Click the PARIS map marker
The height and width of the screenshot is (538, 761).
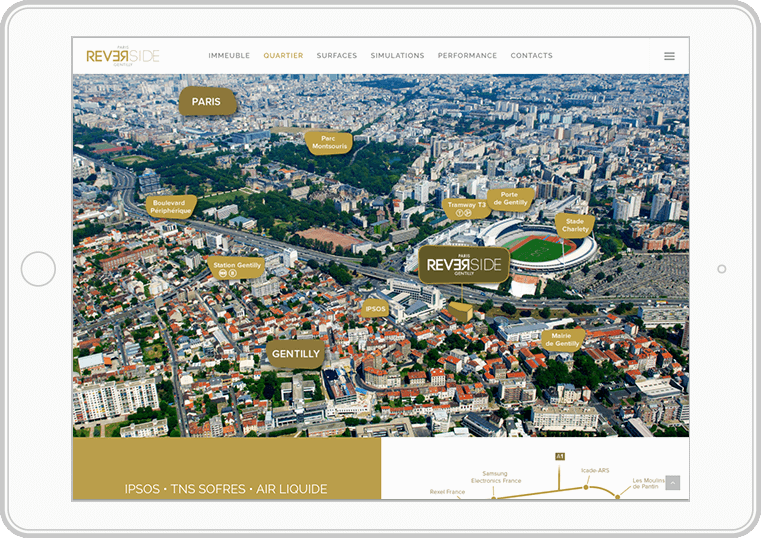(x=207, y=101)
